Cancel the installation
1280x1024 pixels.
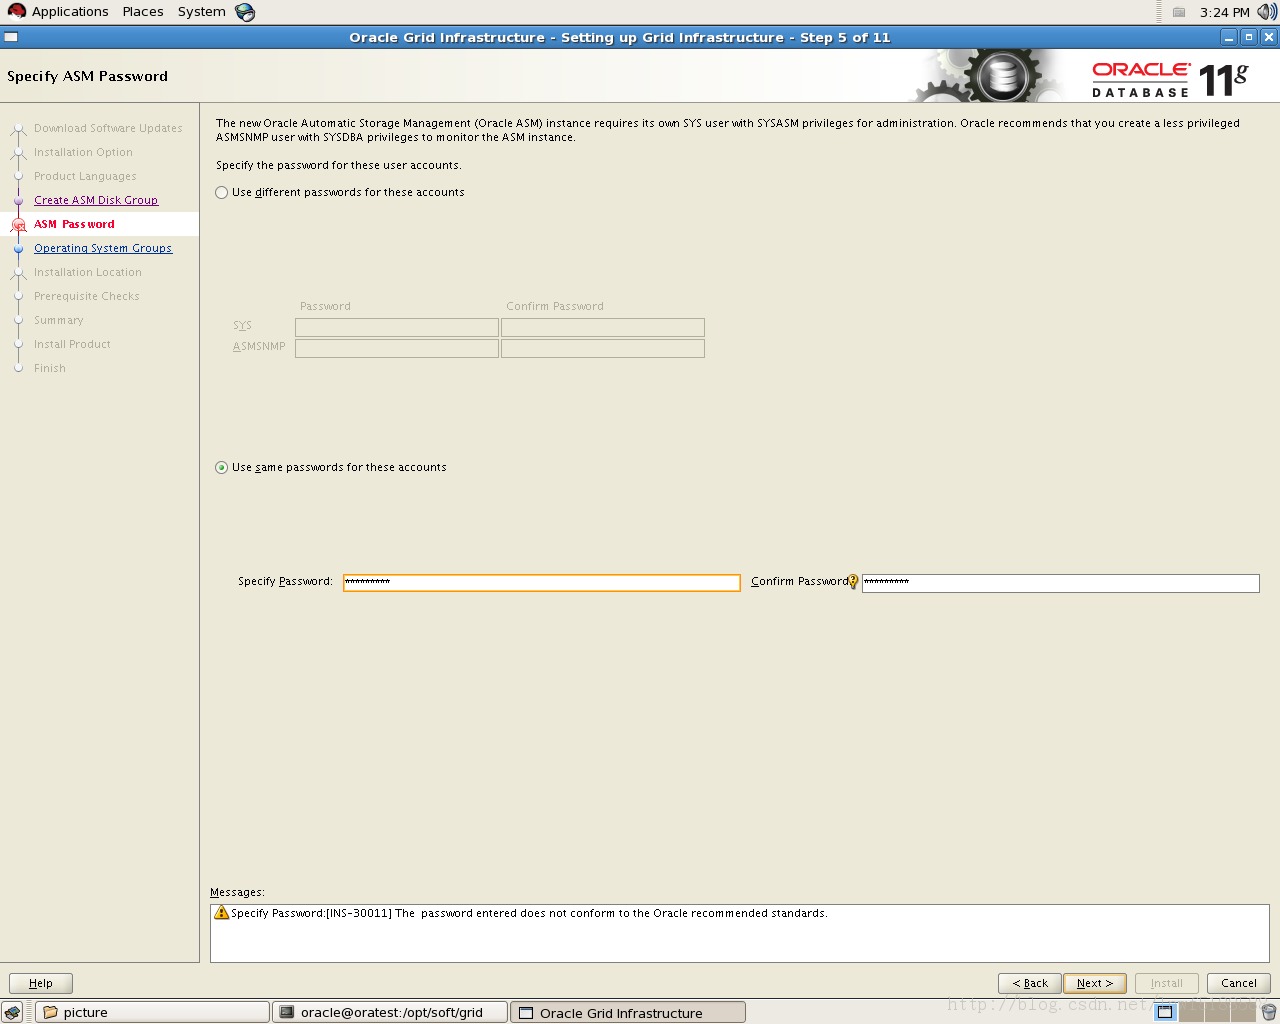coord(1239,983)
